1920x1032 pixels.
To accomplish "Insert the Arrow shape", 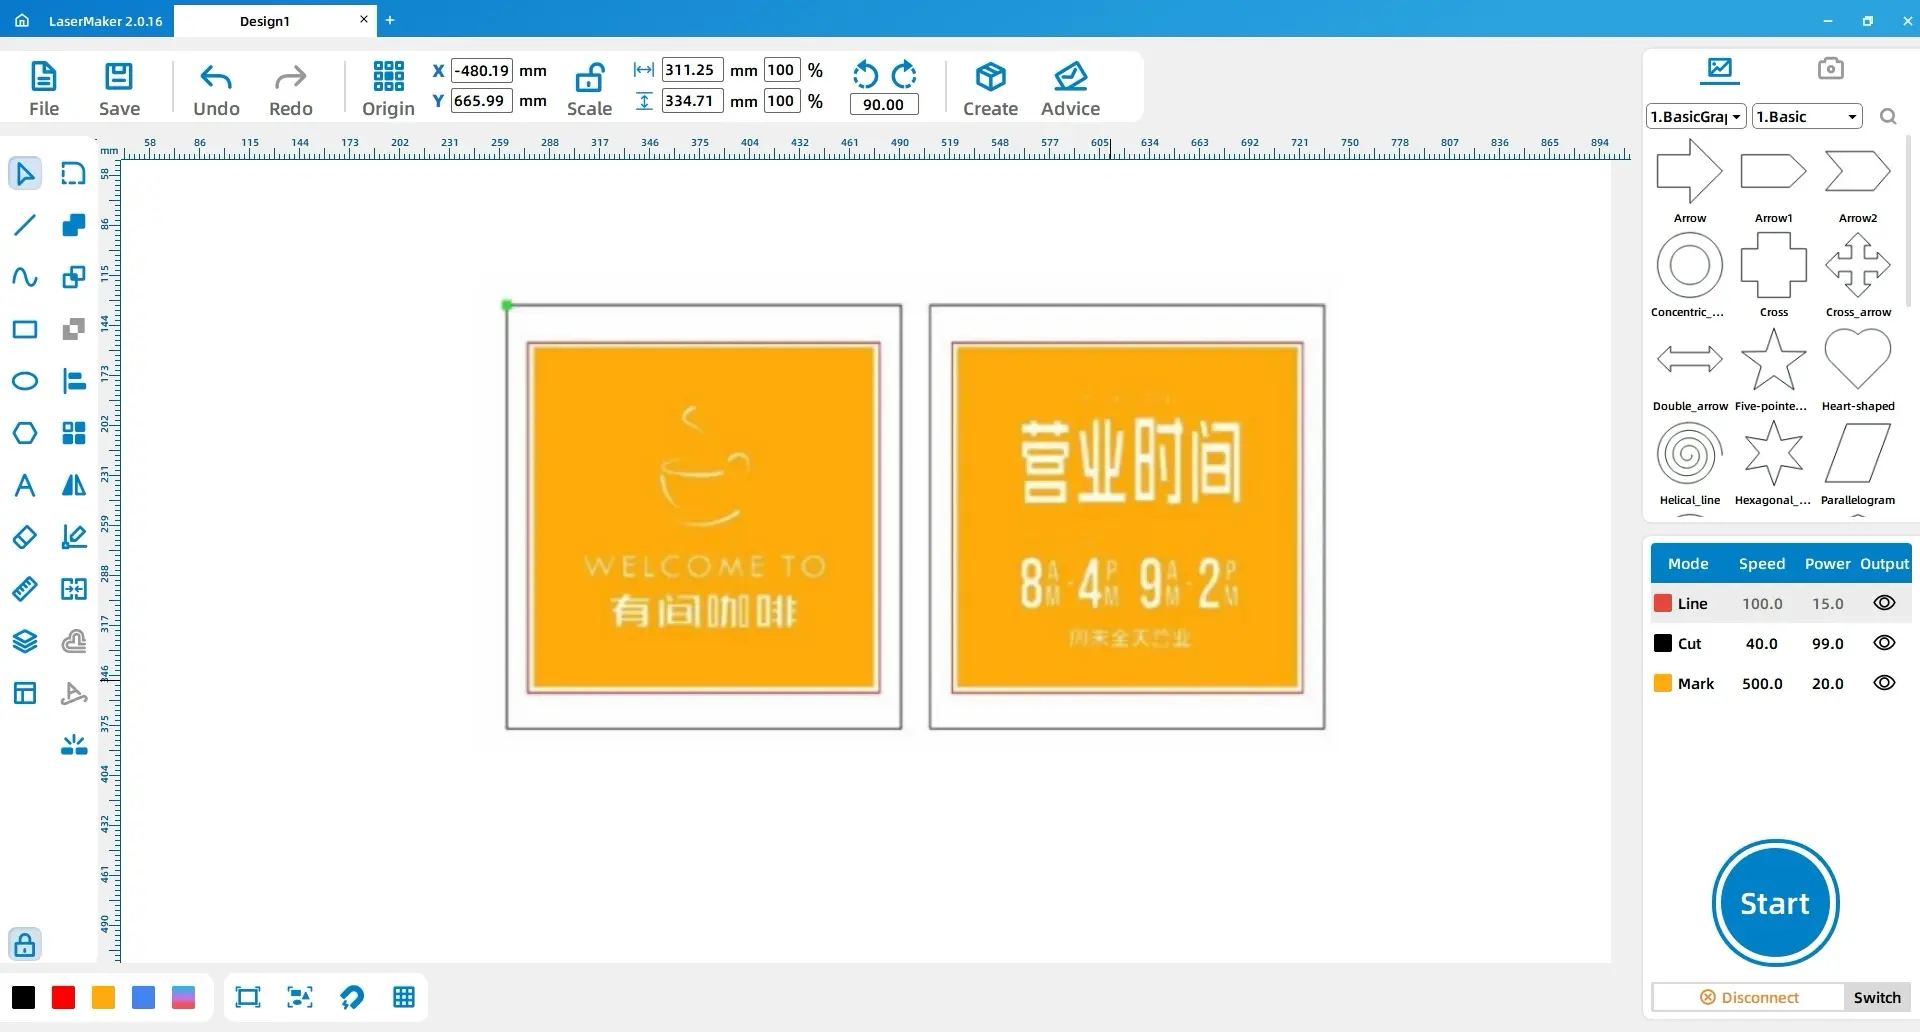I will pyautogui.click(x=1689, y=180).
